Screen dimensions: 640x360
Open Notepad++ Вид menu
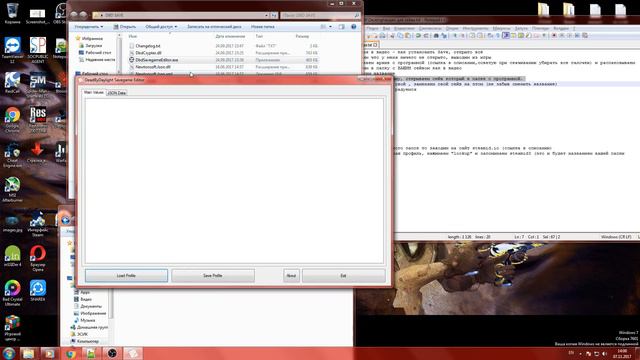(x=386, y=29)
